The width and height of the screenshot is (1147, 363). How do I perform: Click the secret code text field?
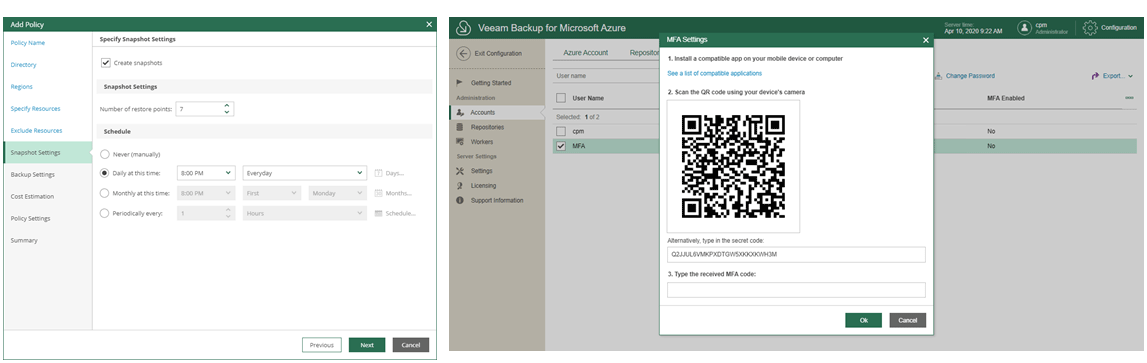click(796, 255)
